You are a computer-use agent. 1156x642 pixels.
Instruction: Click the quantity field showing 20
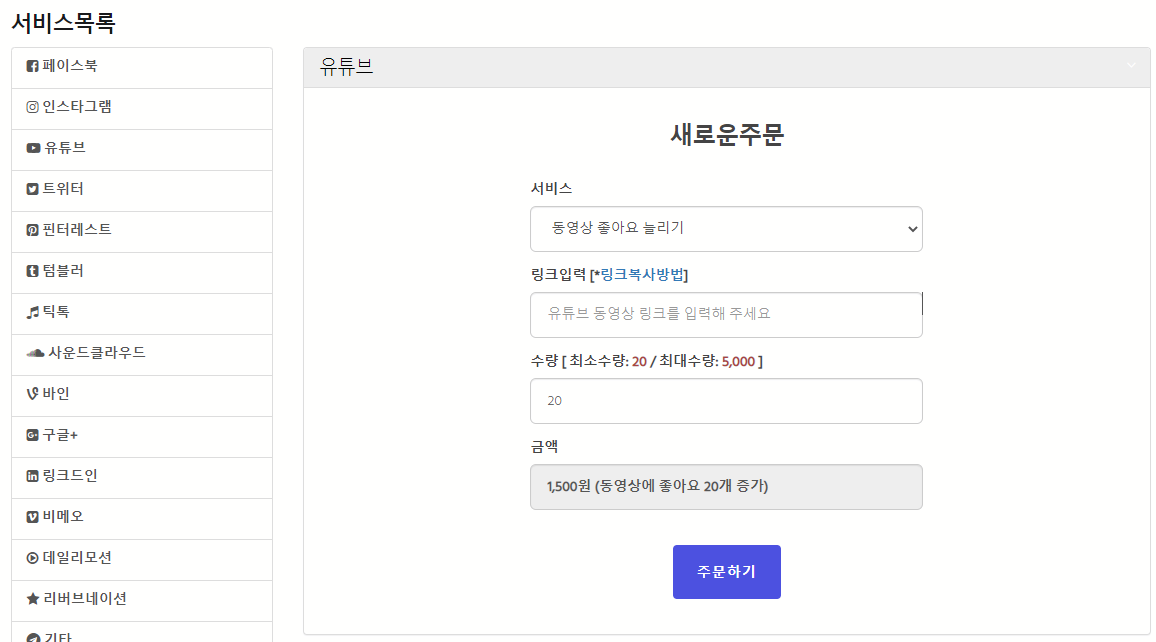(726, 401)
